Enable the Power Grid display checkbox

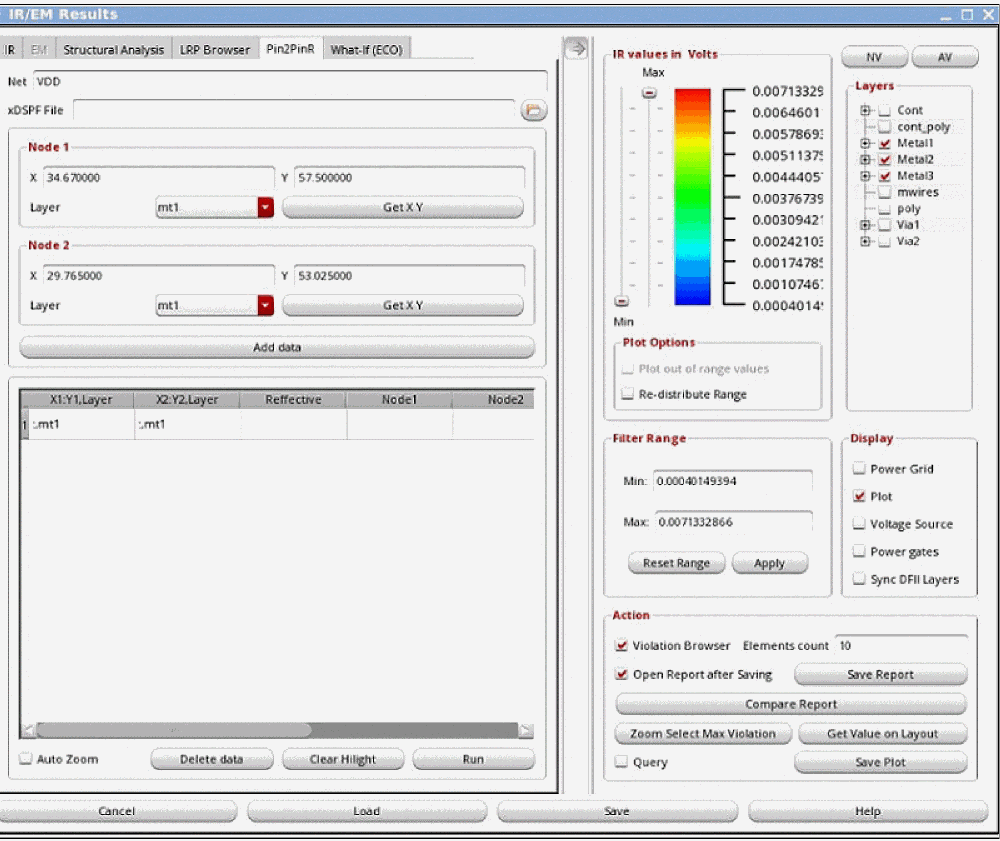tap(859, 469)
